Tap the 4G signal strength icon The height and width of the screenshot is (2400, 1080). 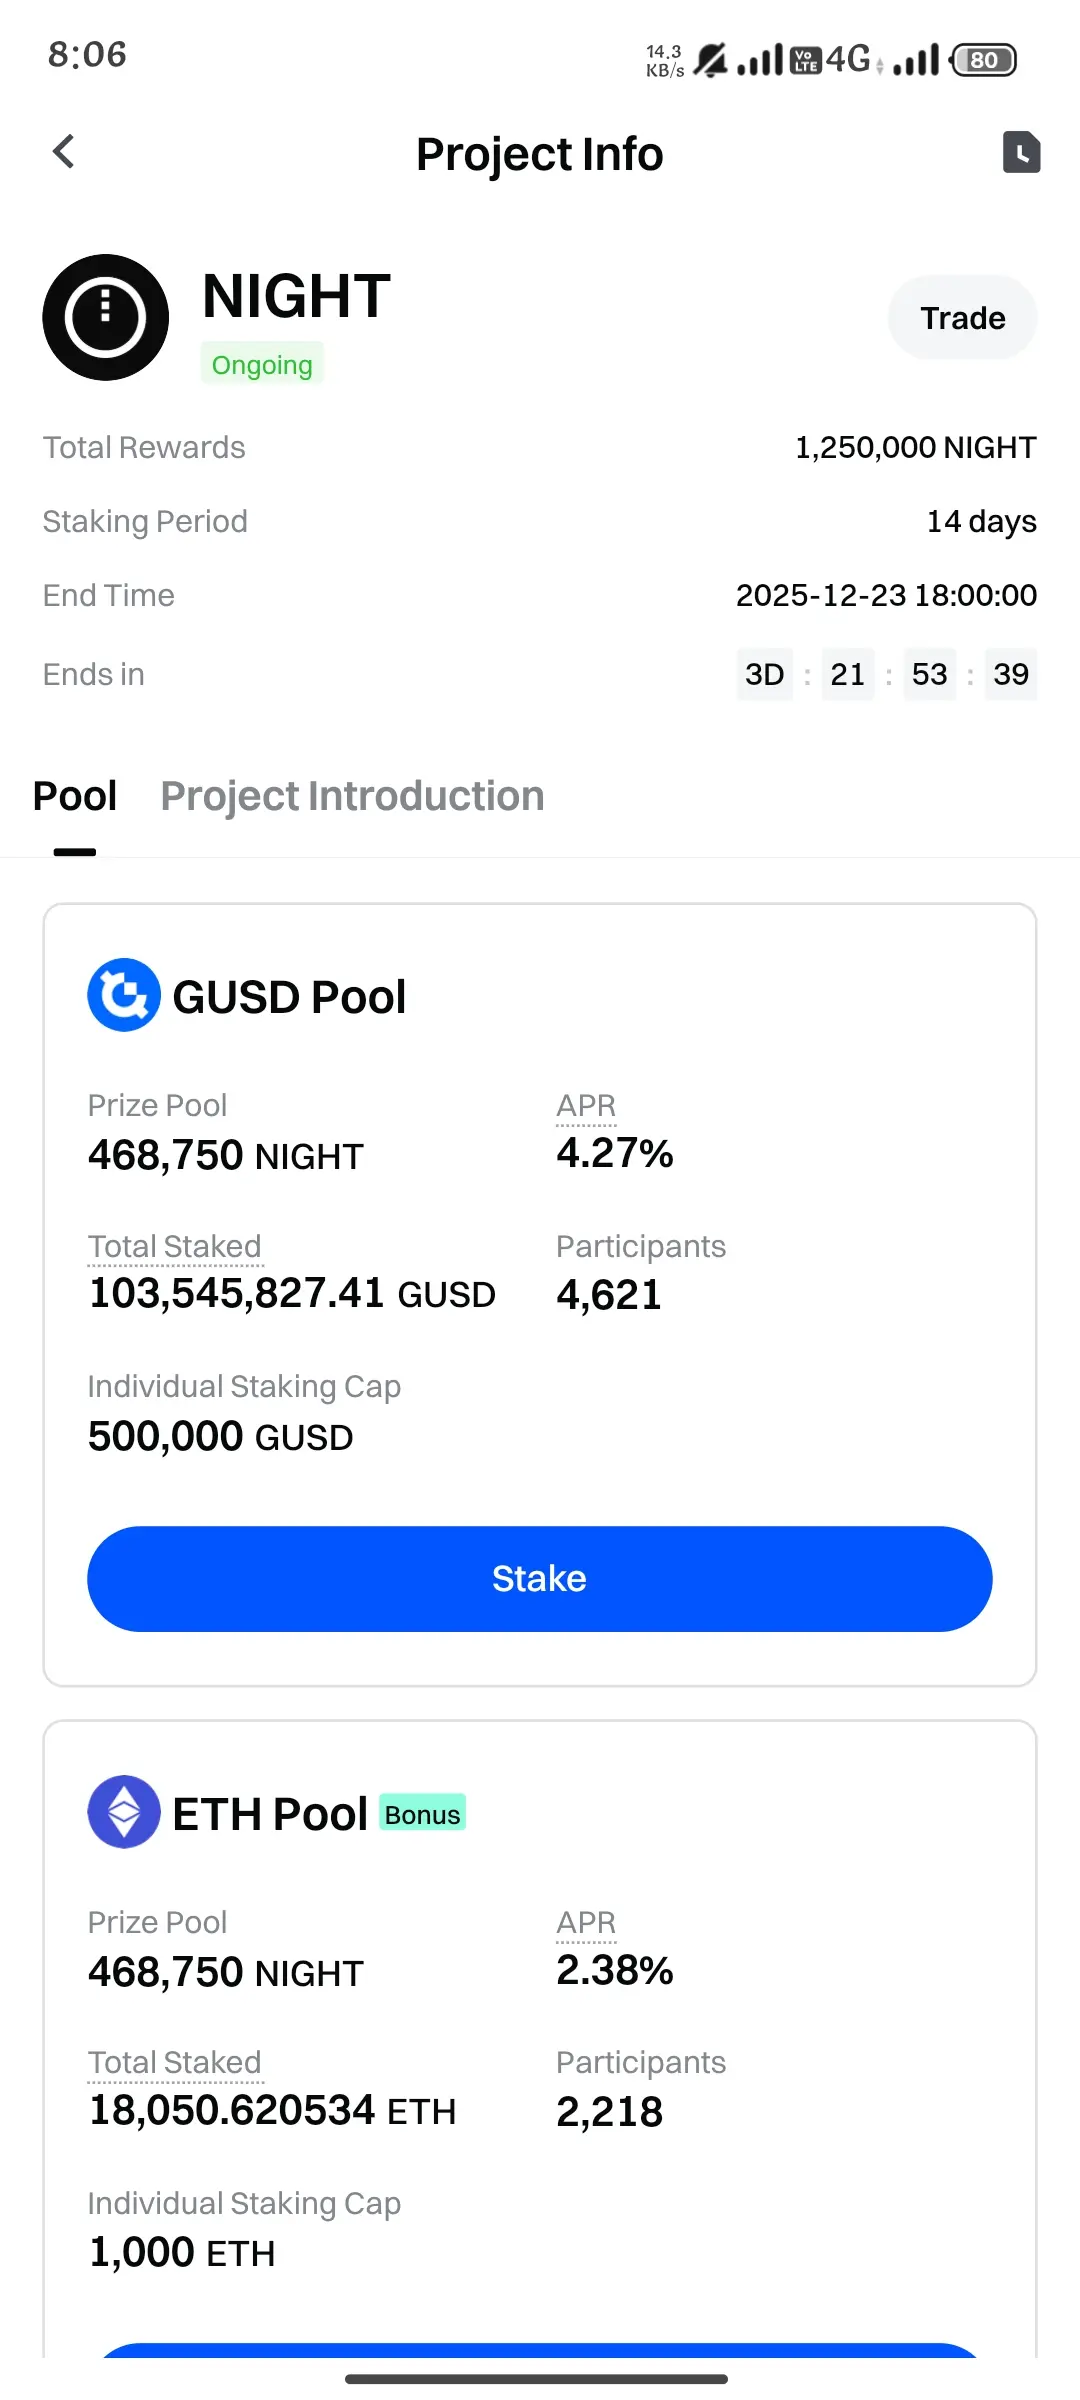[916, 60]
